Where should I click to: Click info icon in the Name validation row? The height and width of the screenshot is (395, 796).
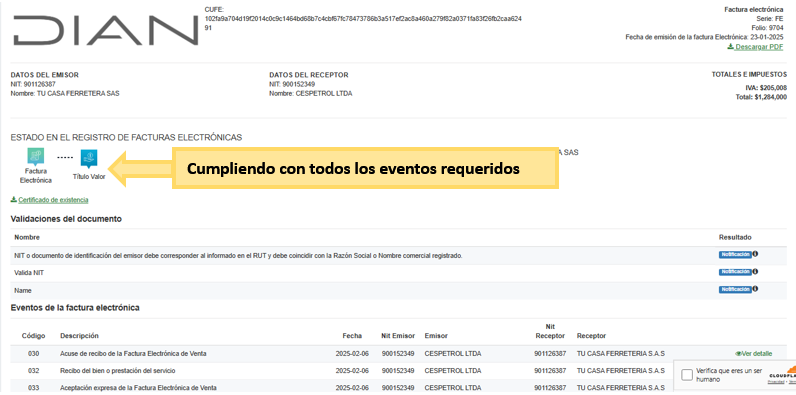[x=755, y=289]
